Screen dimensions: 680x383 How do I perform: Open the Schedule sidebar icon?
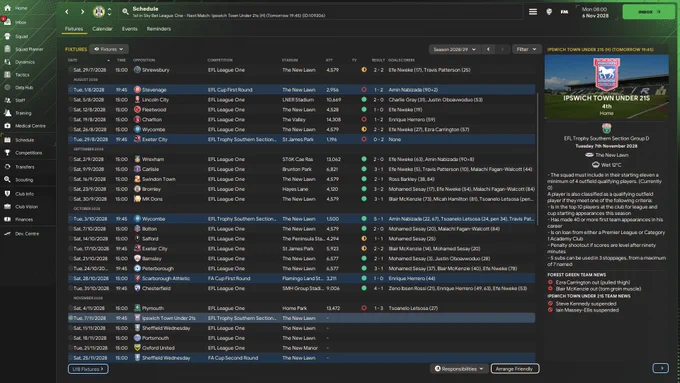click(x=7, y=140)
